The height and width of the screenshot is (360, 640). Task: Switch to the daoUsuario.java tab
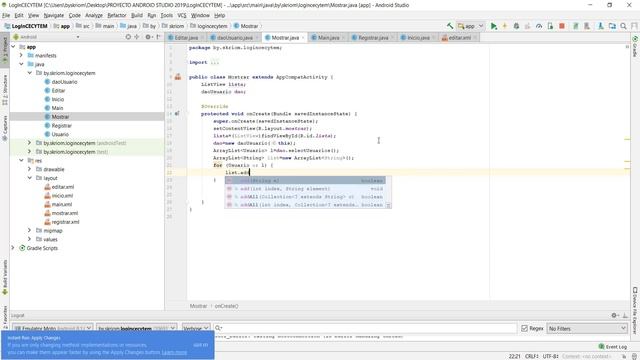click(234, 38)
